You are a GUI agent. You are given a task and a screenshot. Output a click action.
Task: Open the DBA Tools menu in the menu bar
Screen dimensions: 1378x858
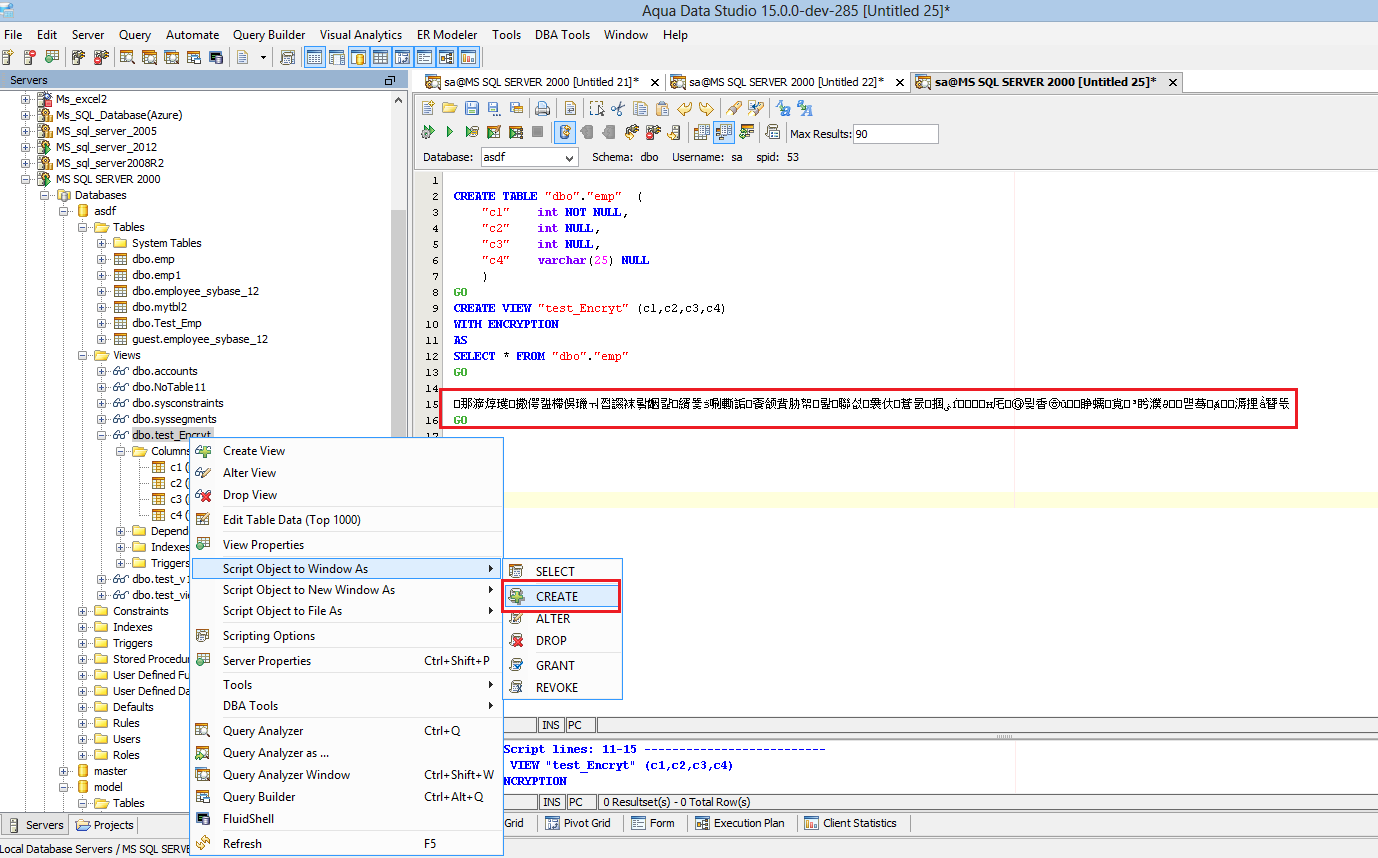point(562,34)
